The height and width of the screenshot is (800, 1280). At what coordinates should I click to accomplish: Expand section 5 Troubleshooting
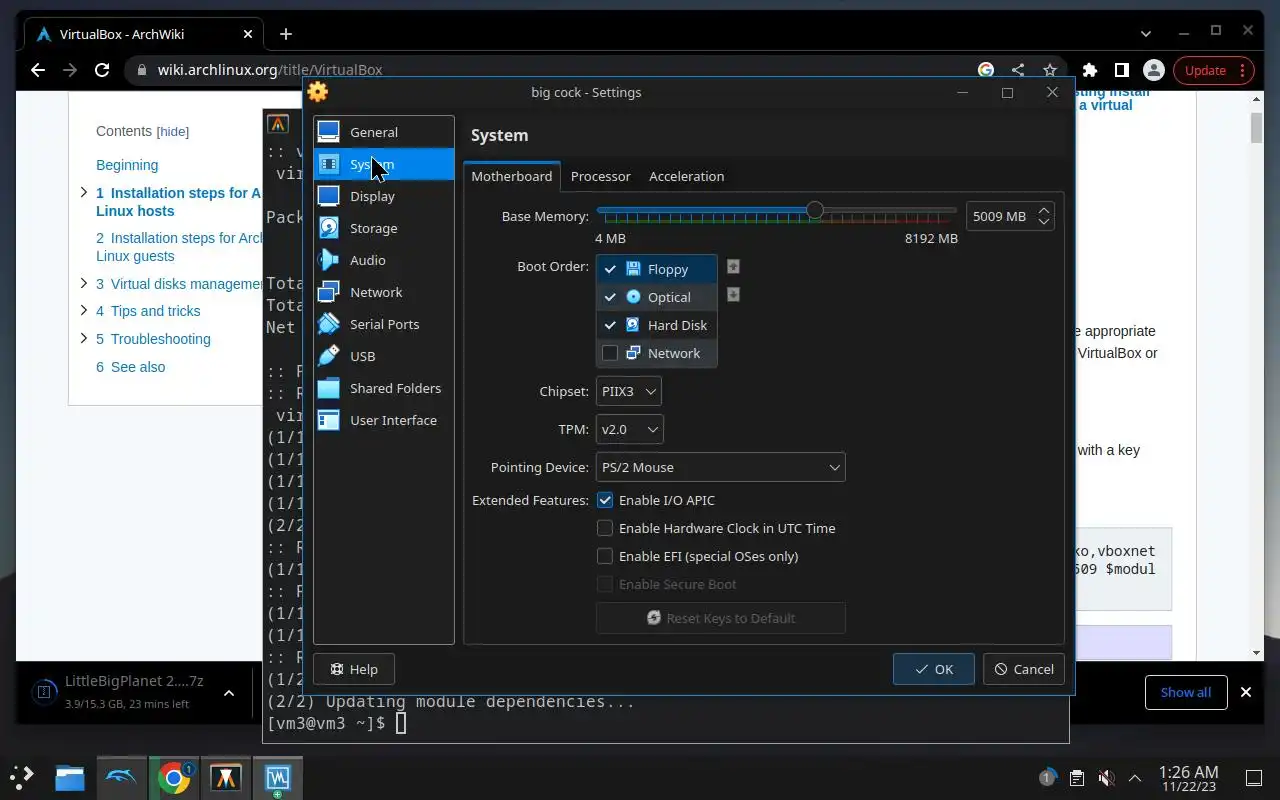[x=84, y=338]
